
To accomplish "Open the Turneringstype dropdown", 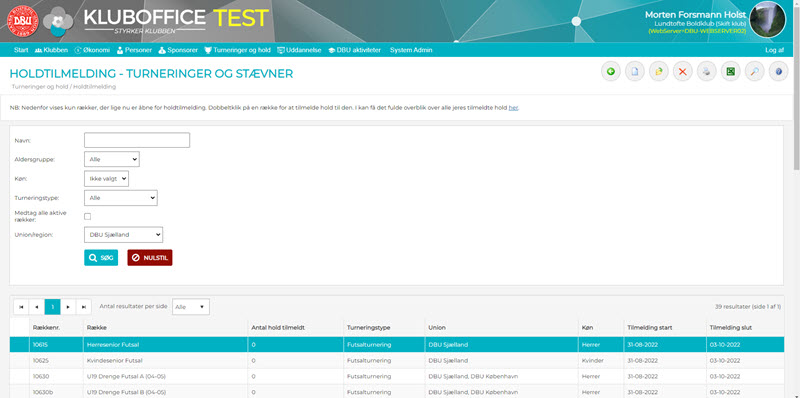I will (120, 198).
